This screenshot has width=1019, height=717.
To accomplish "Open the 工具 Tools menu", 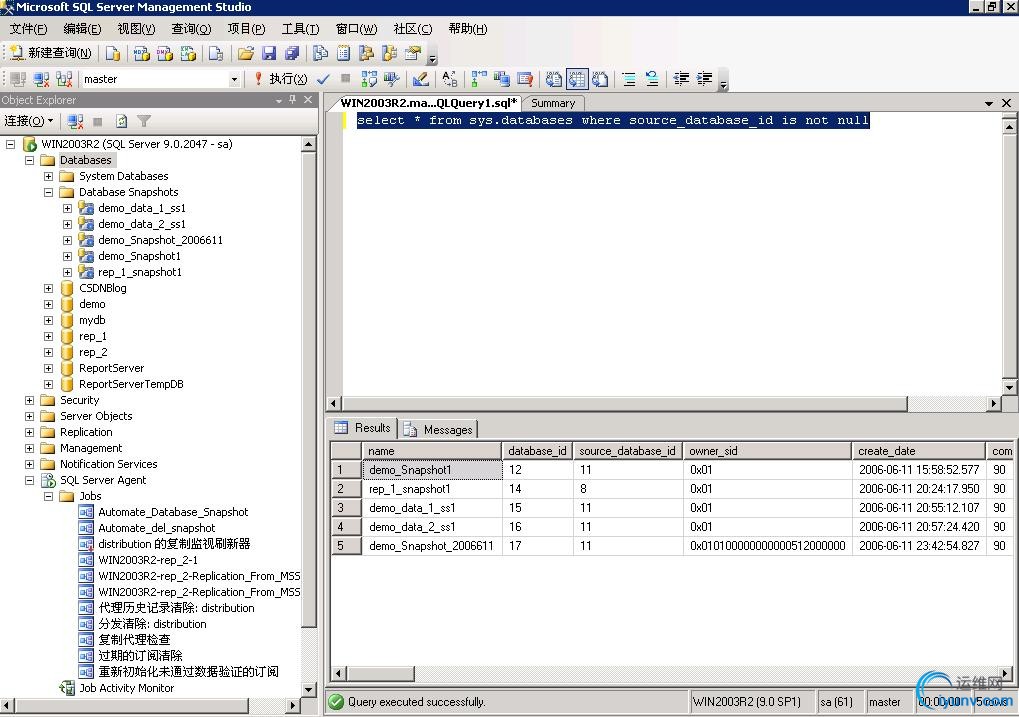I will [x=300, y=29].
